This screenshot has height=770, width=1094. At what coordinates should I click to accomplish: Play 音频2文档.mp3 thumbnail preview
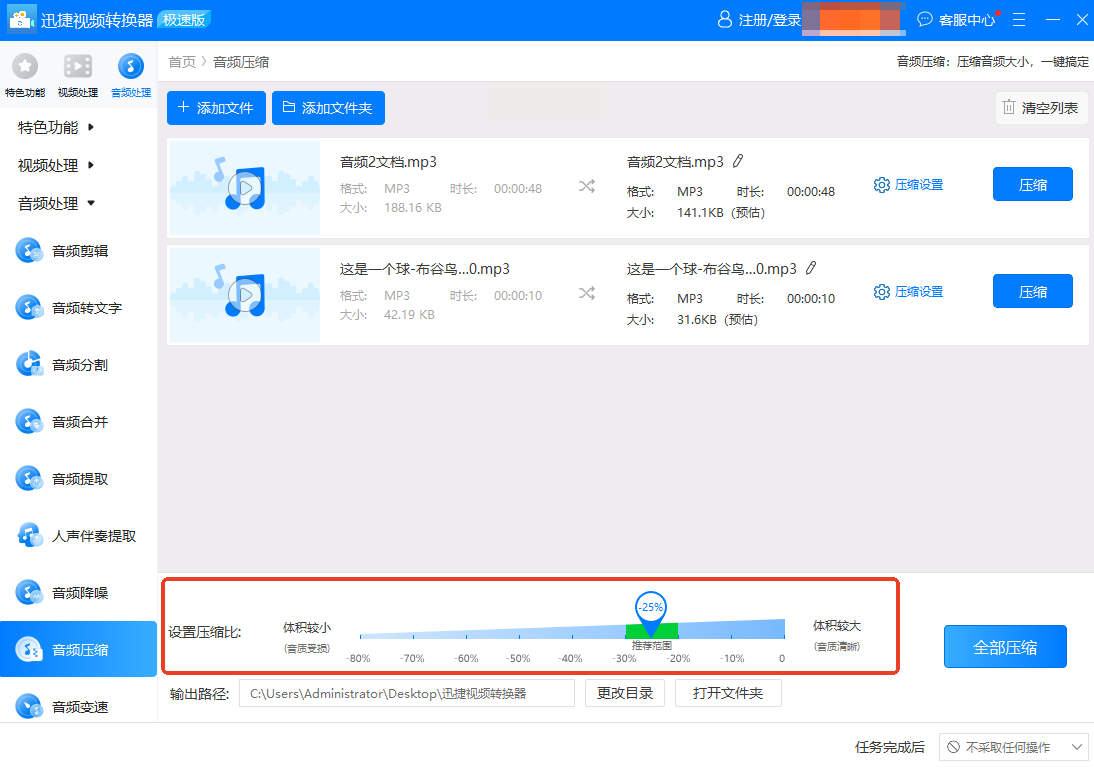[x=246, y=188]
